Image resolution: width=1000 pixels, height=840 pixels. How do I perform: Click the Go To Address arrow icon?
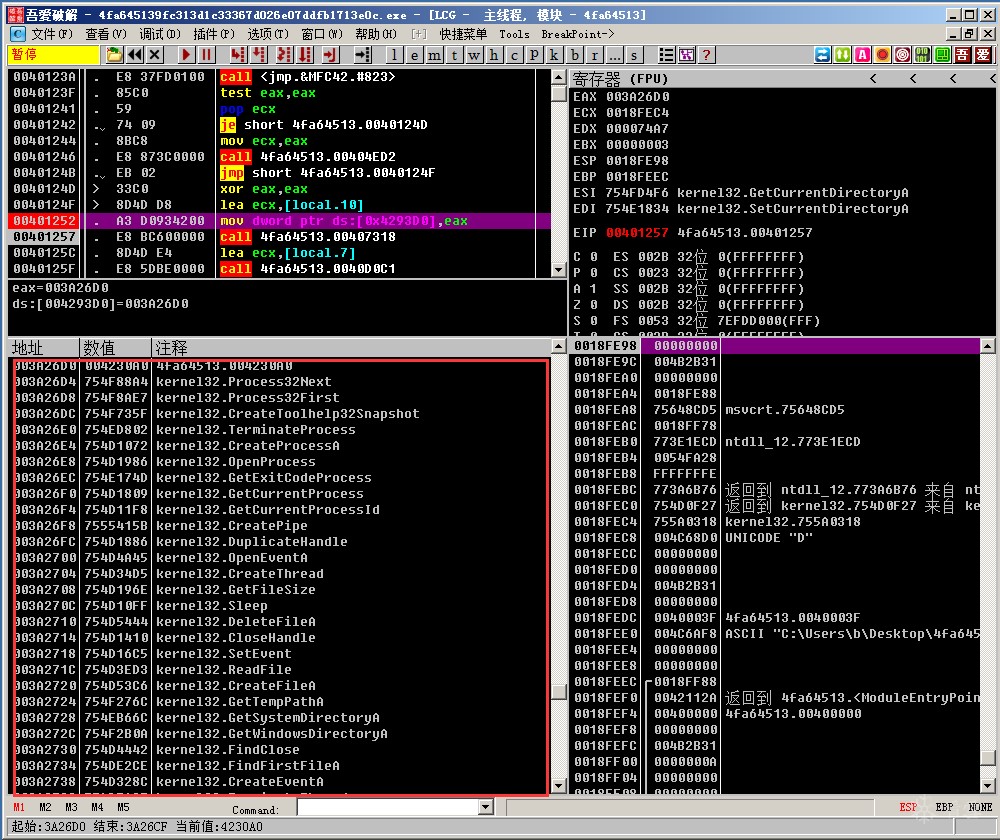pos(362,55)
